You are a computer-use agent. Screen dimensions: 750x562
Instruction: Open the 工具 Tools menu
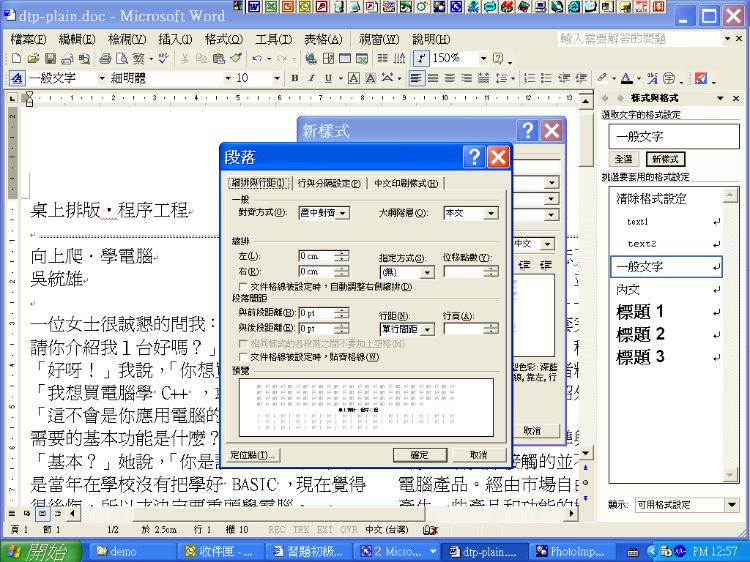274,39
